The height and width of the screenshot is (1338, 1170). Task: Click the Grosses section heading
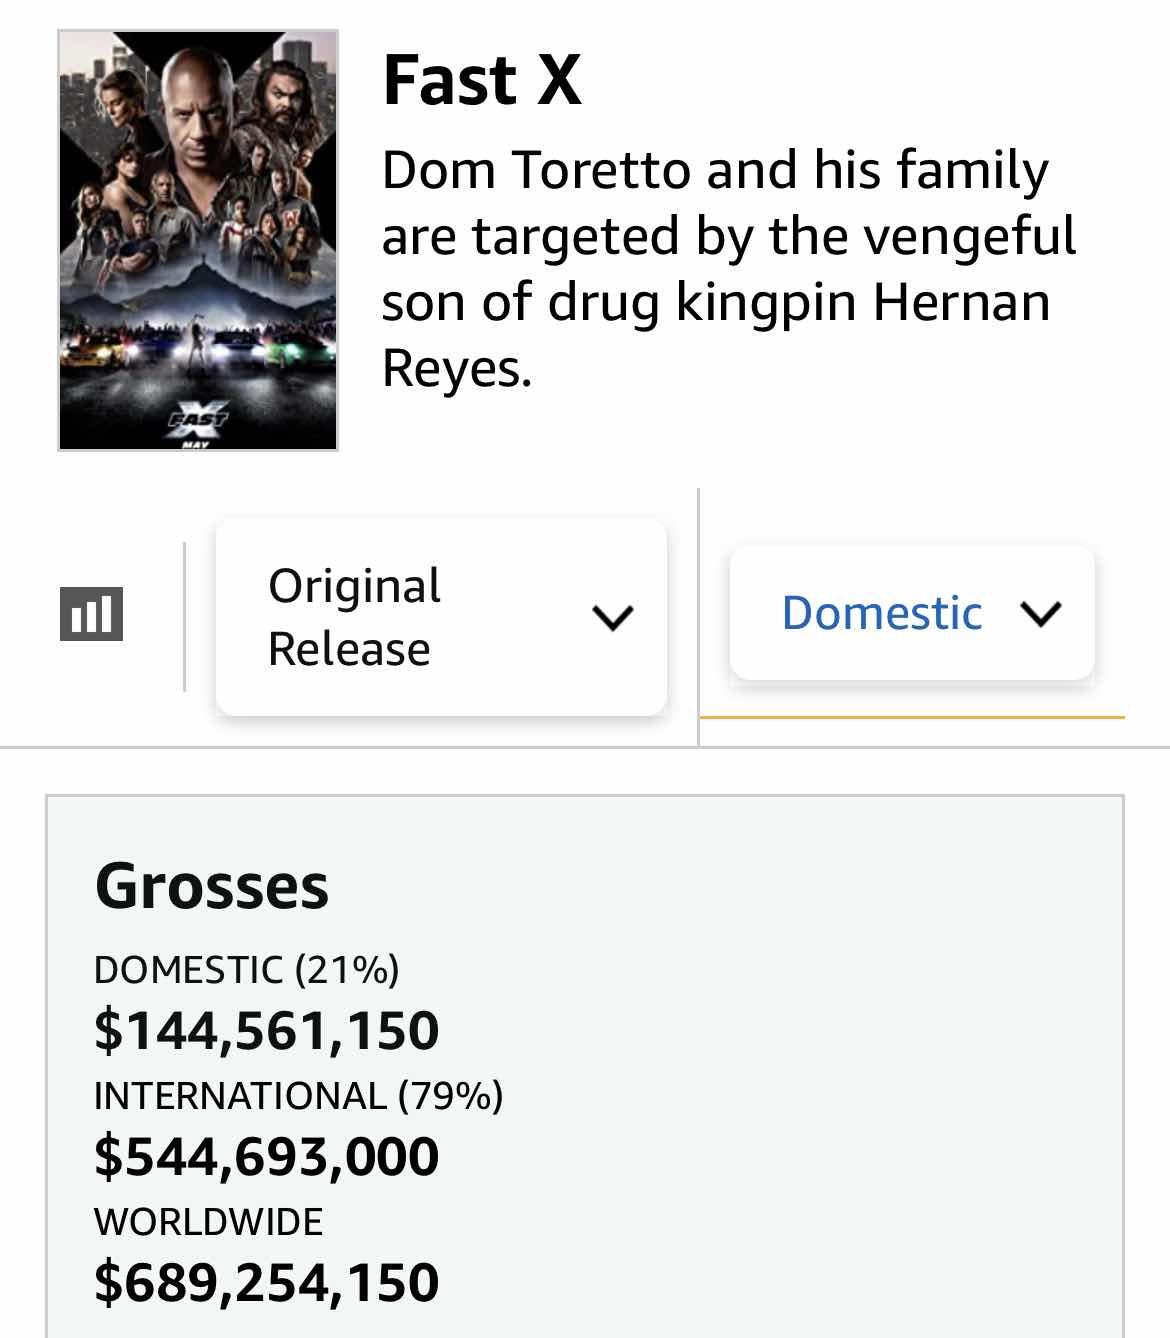pyautogui.click(x=211, y=886)
